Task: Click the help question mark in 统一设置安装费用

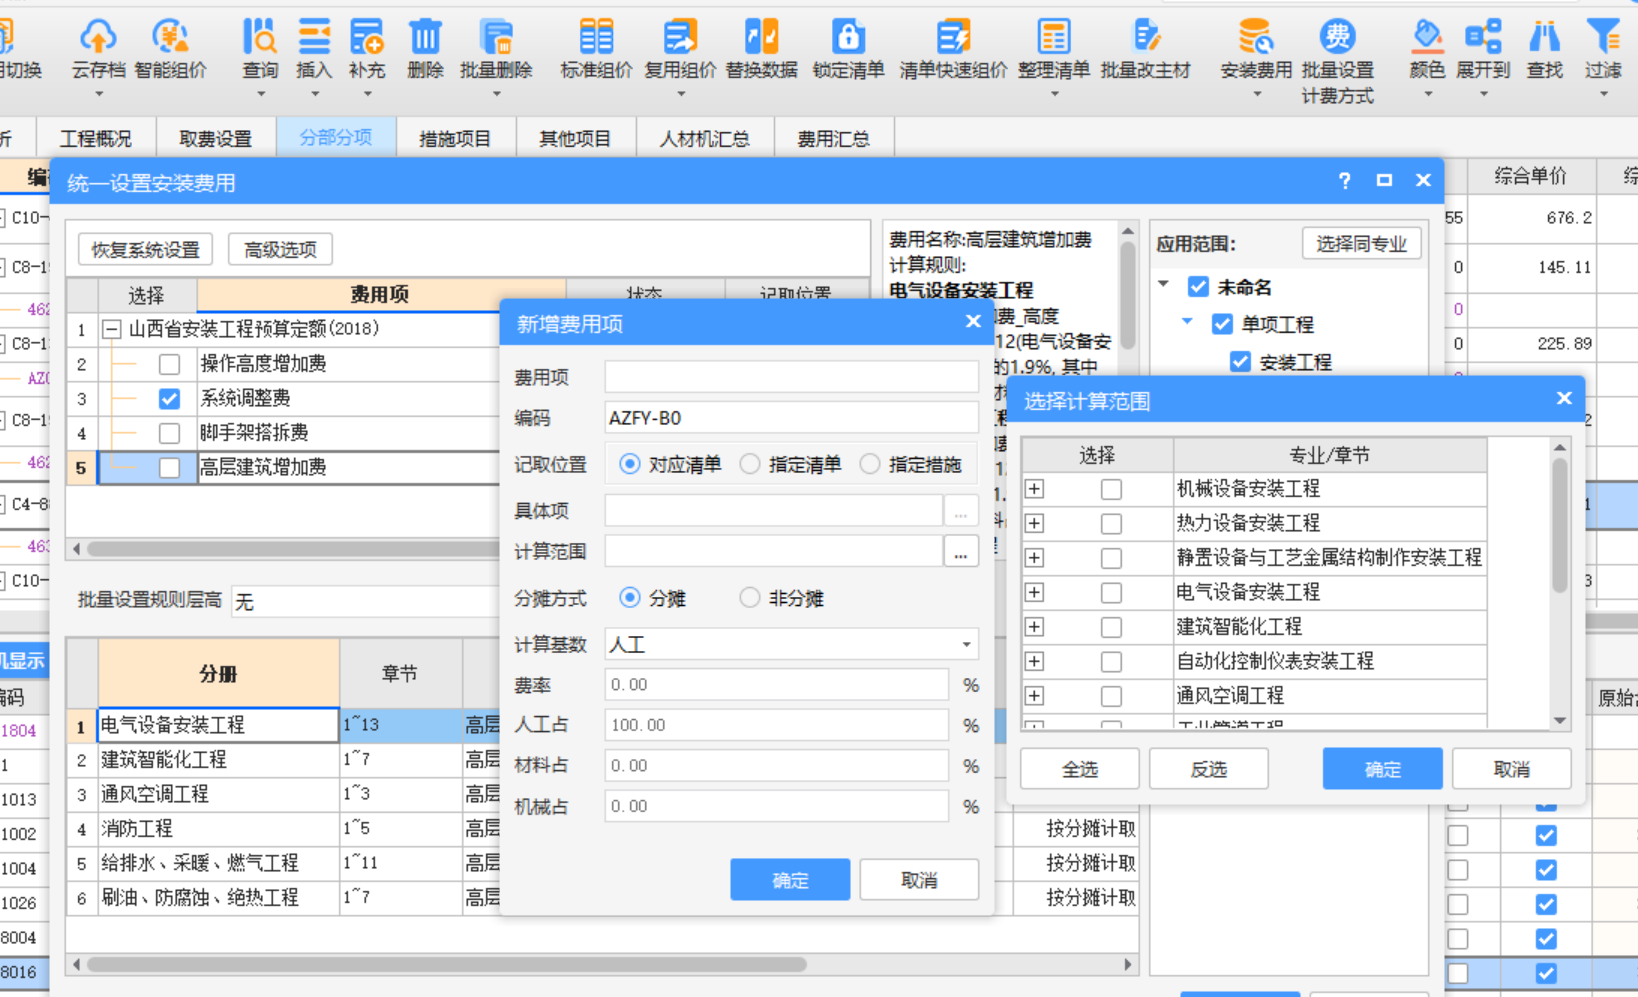Action: tap(1344, 181)
